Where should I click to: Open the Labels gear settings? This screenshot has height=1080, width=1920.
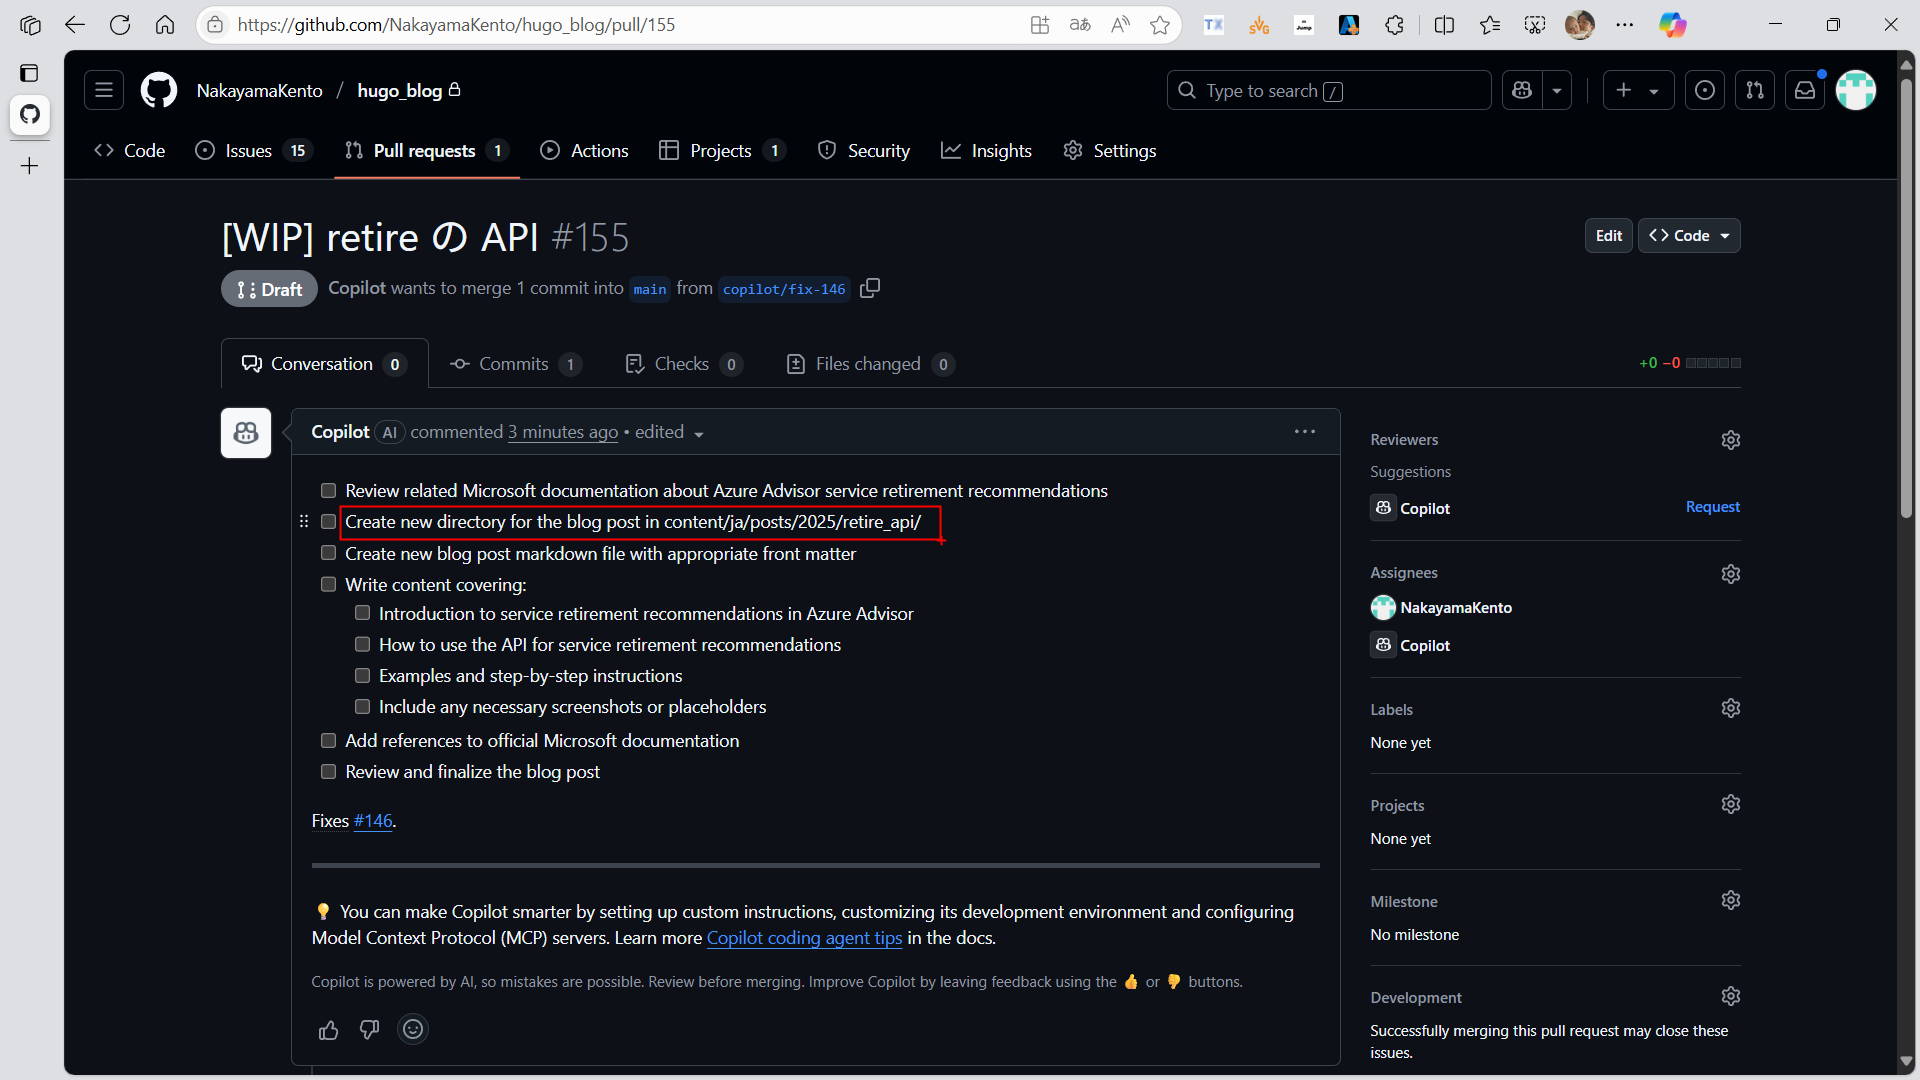coord(1731,709)
